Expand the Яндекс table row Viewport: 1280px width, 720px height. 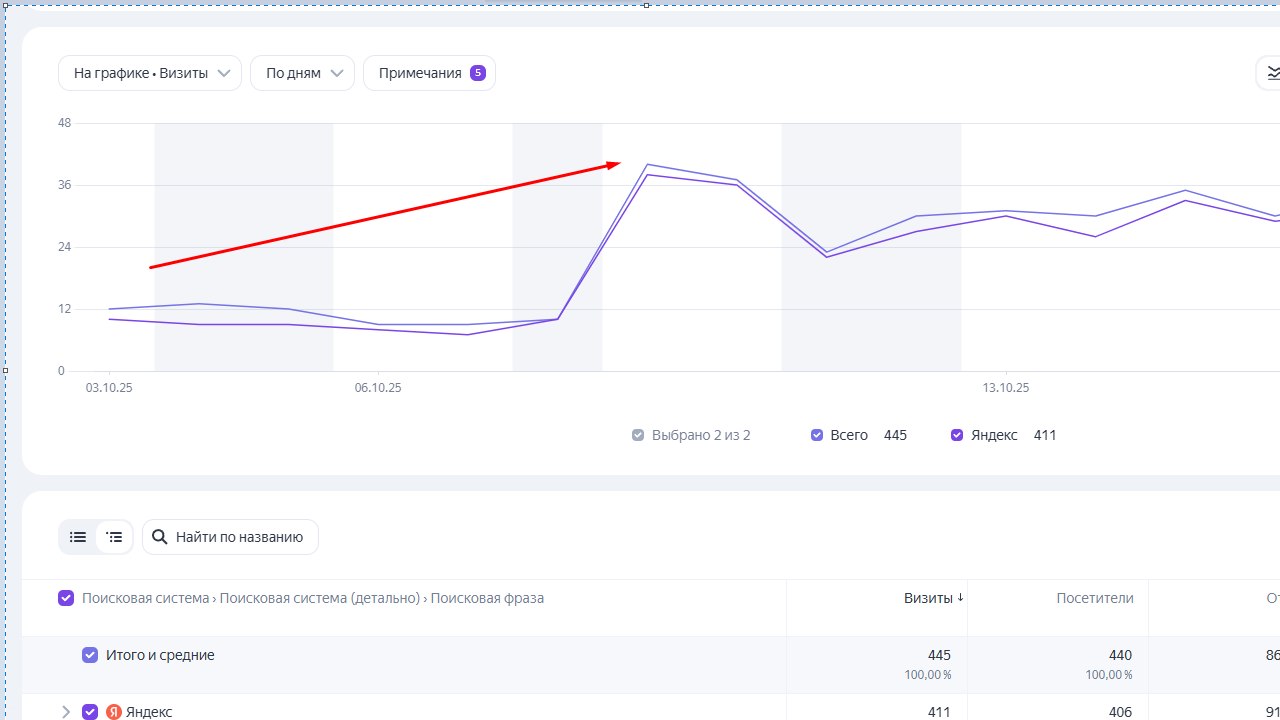pyautogui.click(x=66, y=712)
